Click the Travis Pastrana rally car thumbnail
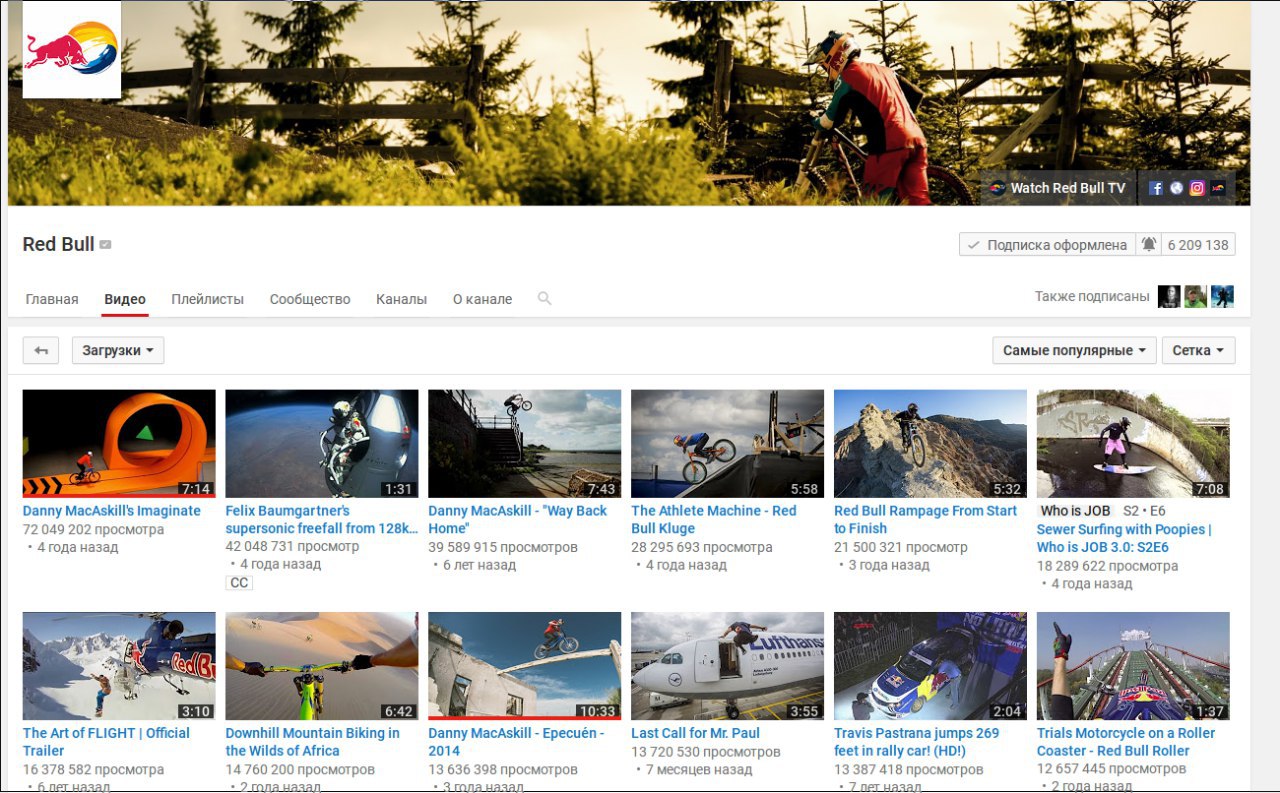The image size is (1280, 793). (x=931, y=666)
